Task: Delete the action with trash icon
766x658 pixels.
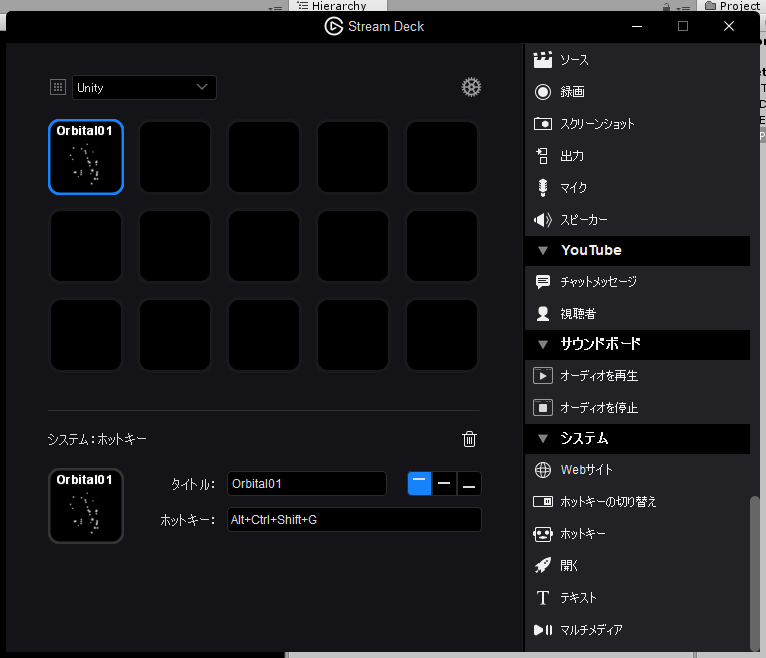Action: 469,439
